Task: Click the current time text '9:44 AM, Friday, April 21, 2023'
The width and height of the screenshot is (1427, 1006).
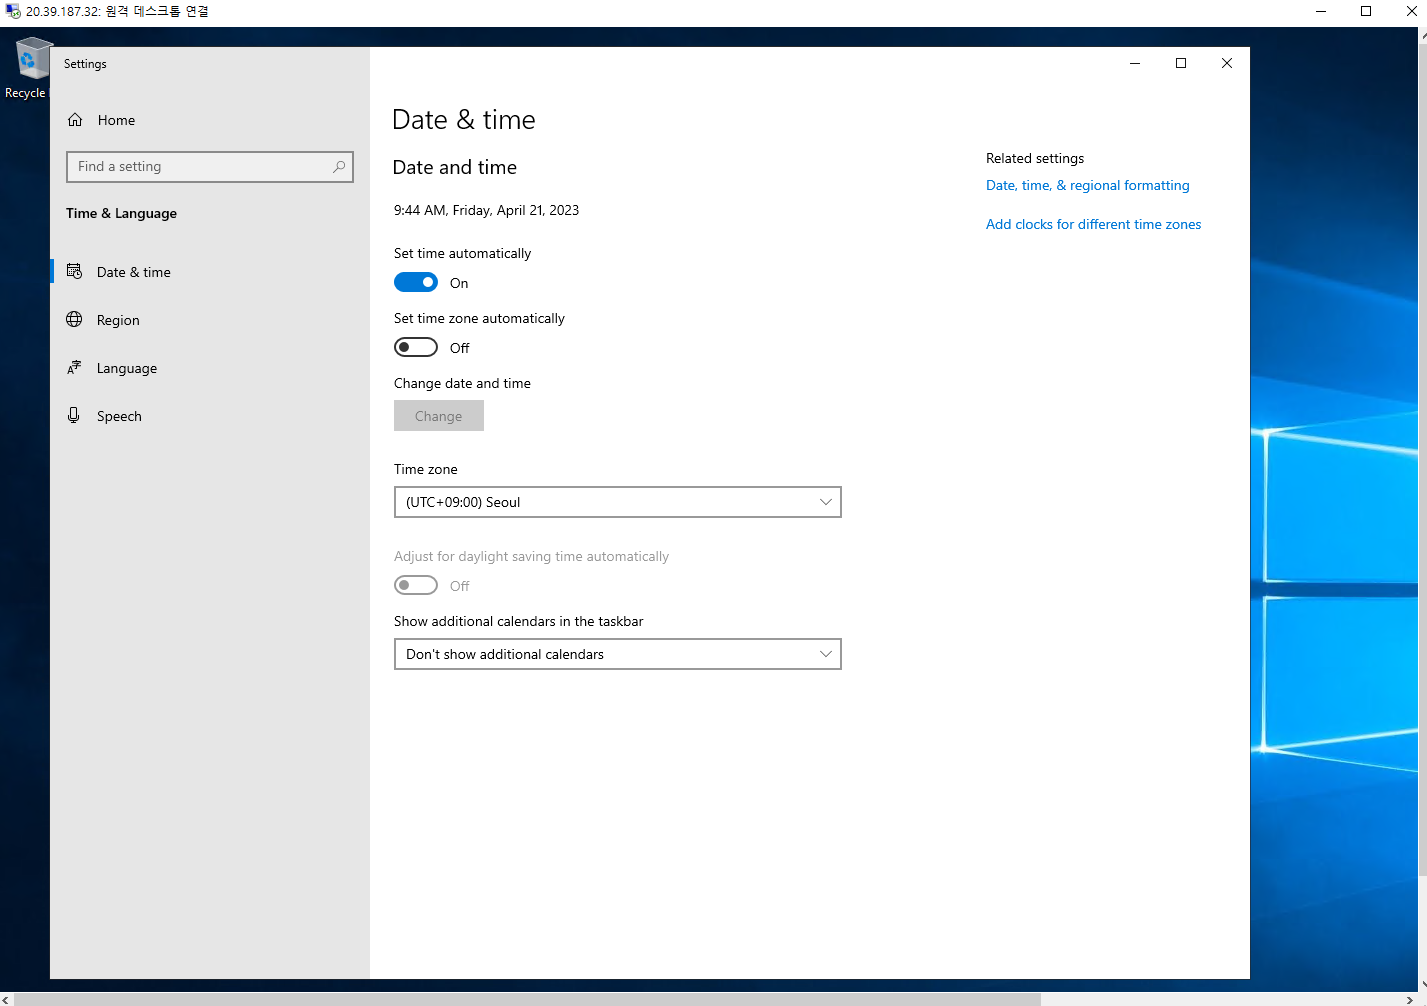Action: coord(486,210)
